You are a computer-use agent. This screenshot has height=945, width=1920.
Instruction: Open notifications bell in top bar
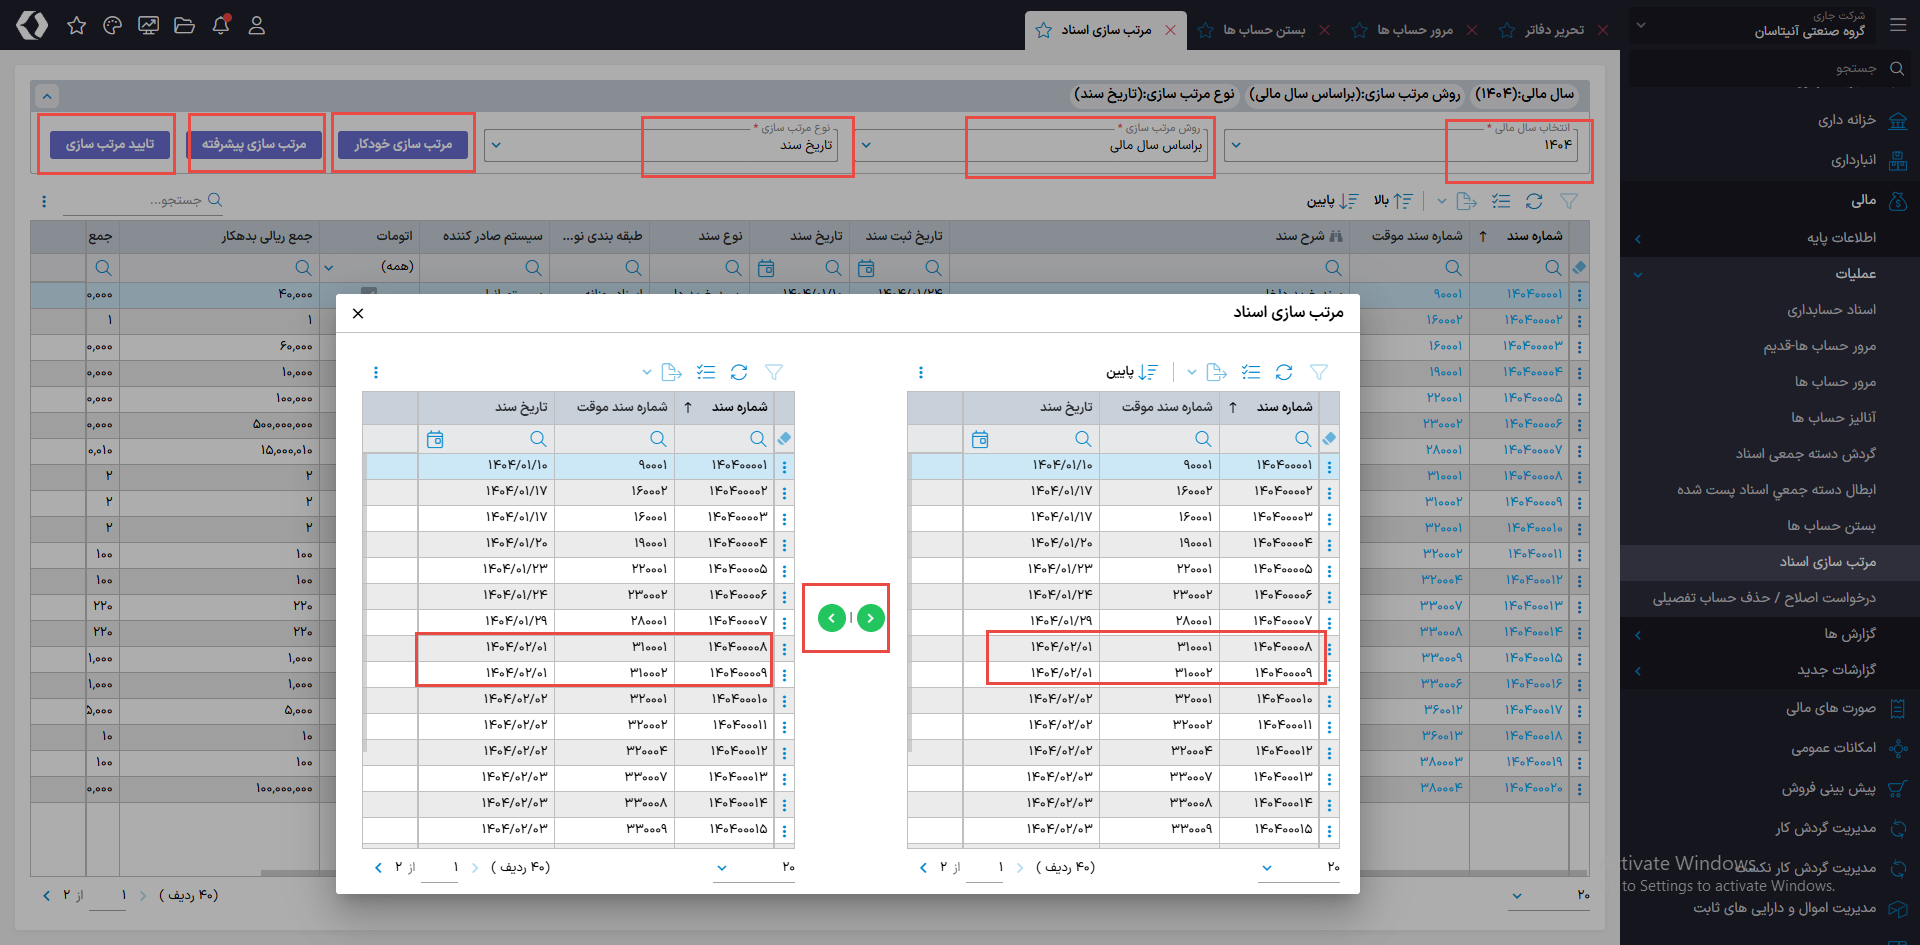pyautogui.click(x=221, y=25)
